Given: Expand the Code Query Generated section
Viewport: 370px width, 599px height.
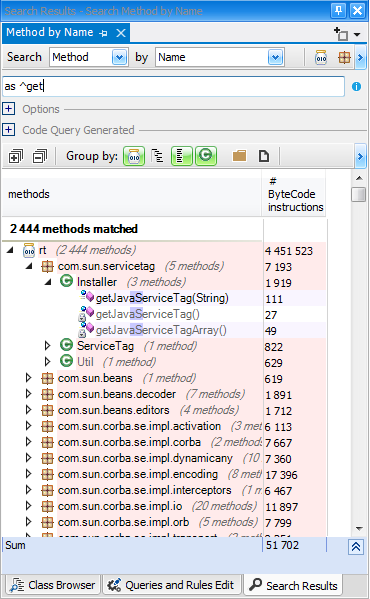Looking at the screenshot, I should [x=8, y=130].
